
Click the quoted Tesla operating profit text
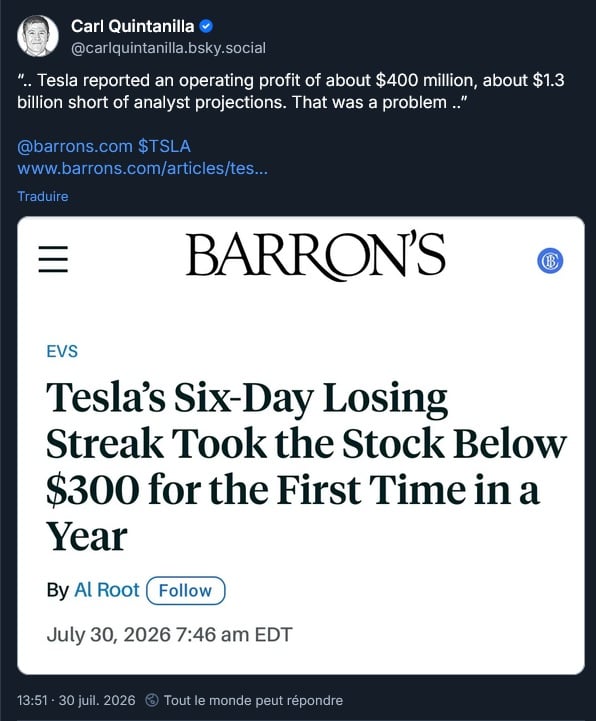[x=291, y=91]
